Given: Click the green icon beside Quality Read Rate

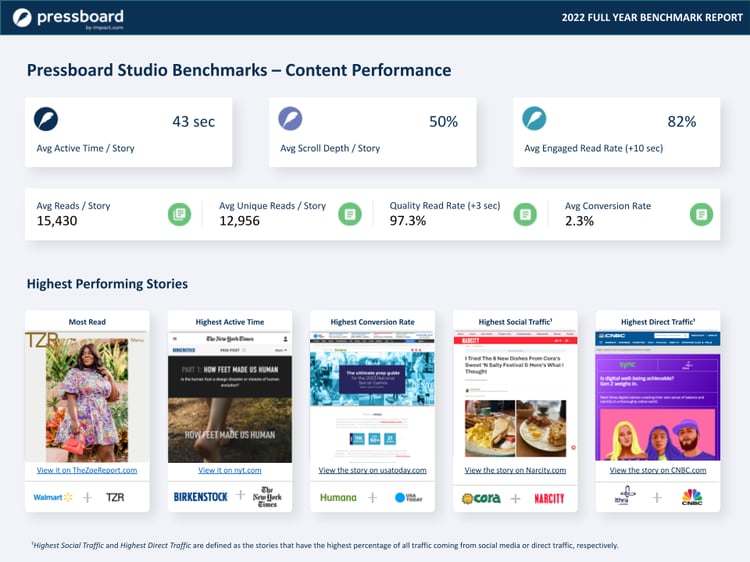Looking at the screenshot, I should coord(525,214).
